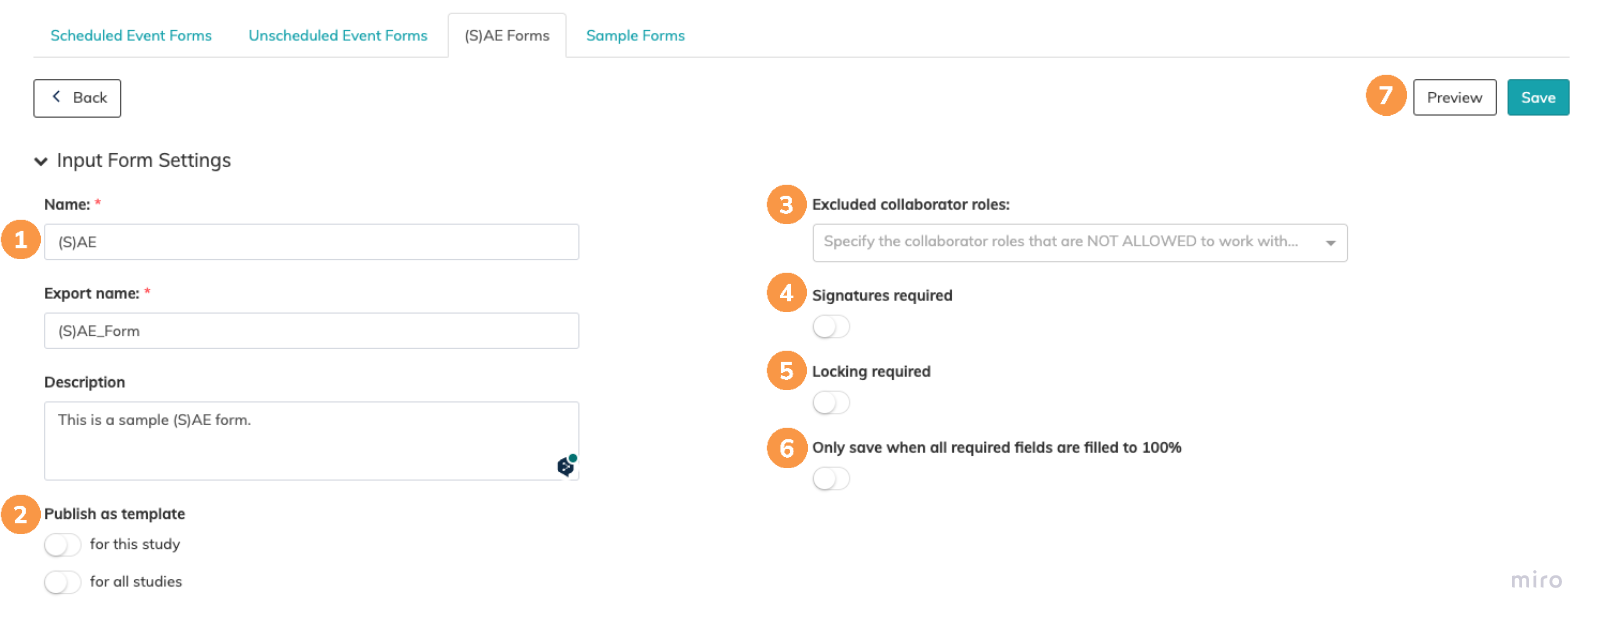
Task: Go back using the Back button
Action: [77, 98]
